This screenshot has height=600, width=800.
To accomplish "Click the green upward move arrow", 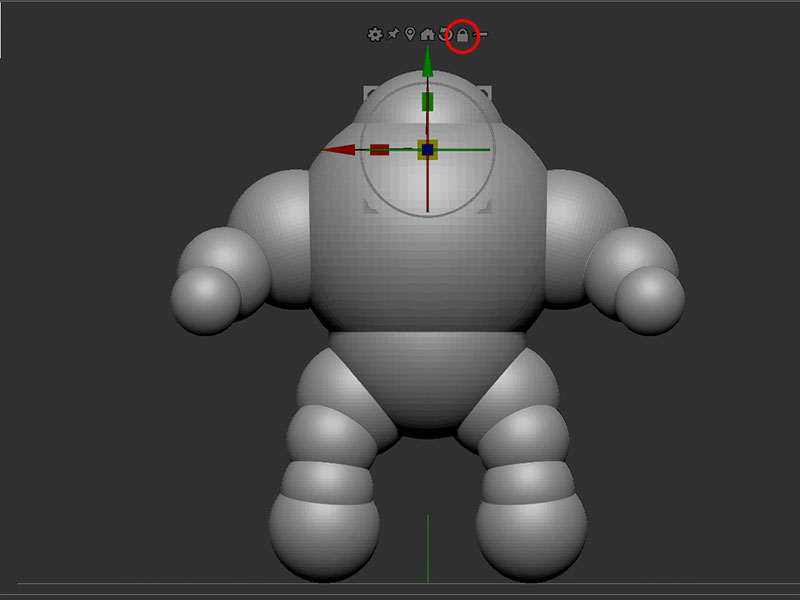I will coord(428,62).
